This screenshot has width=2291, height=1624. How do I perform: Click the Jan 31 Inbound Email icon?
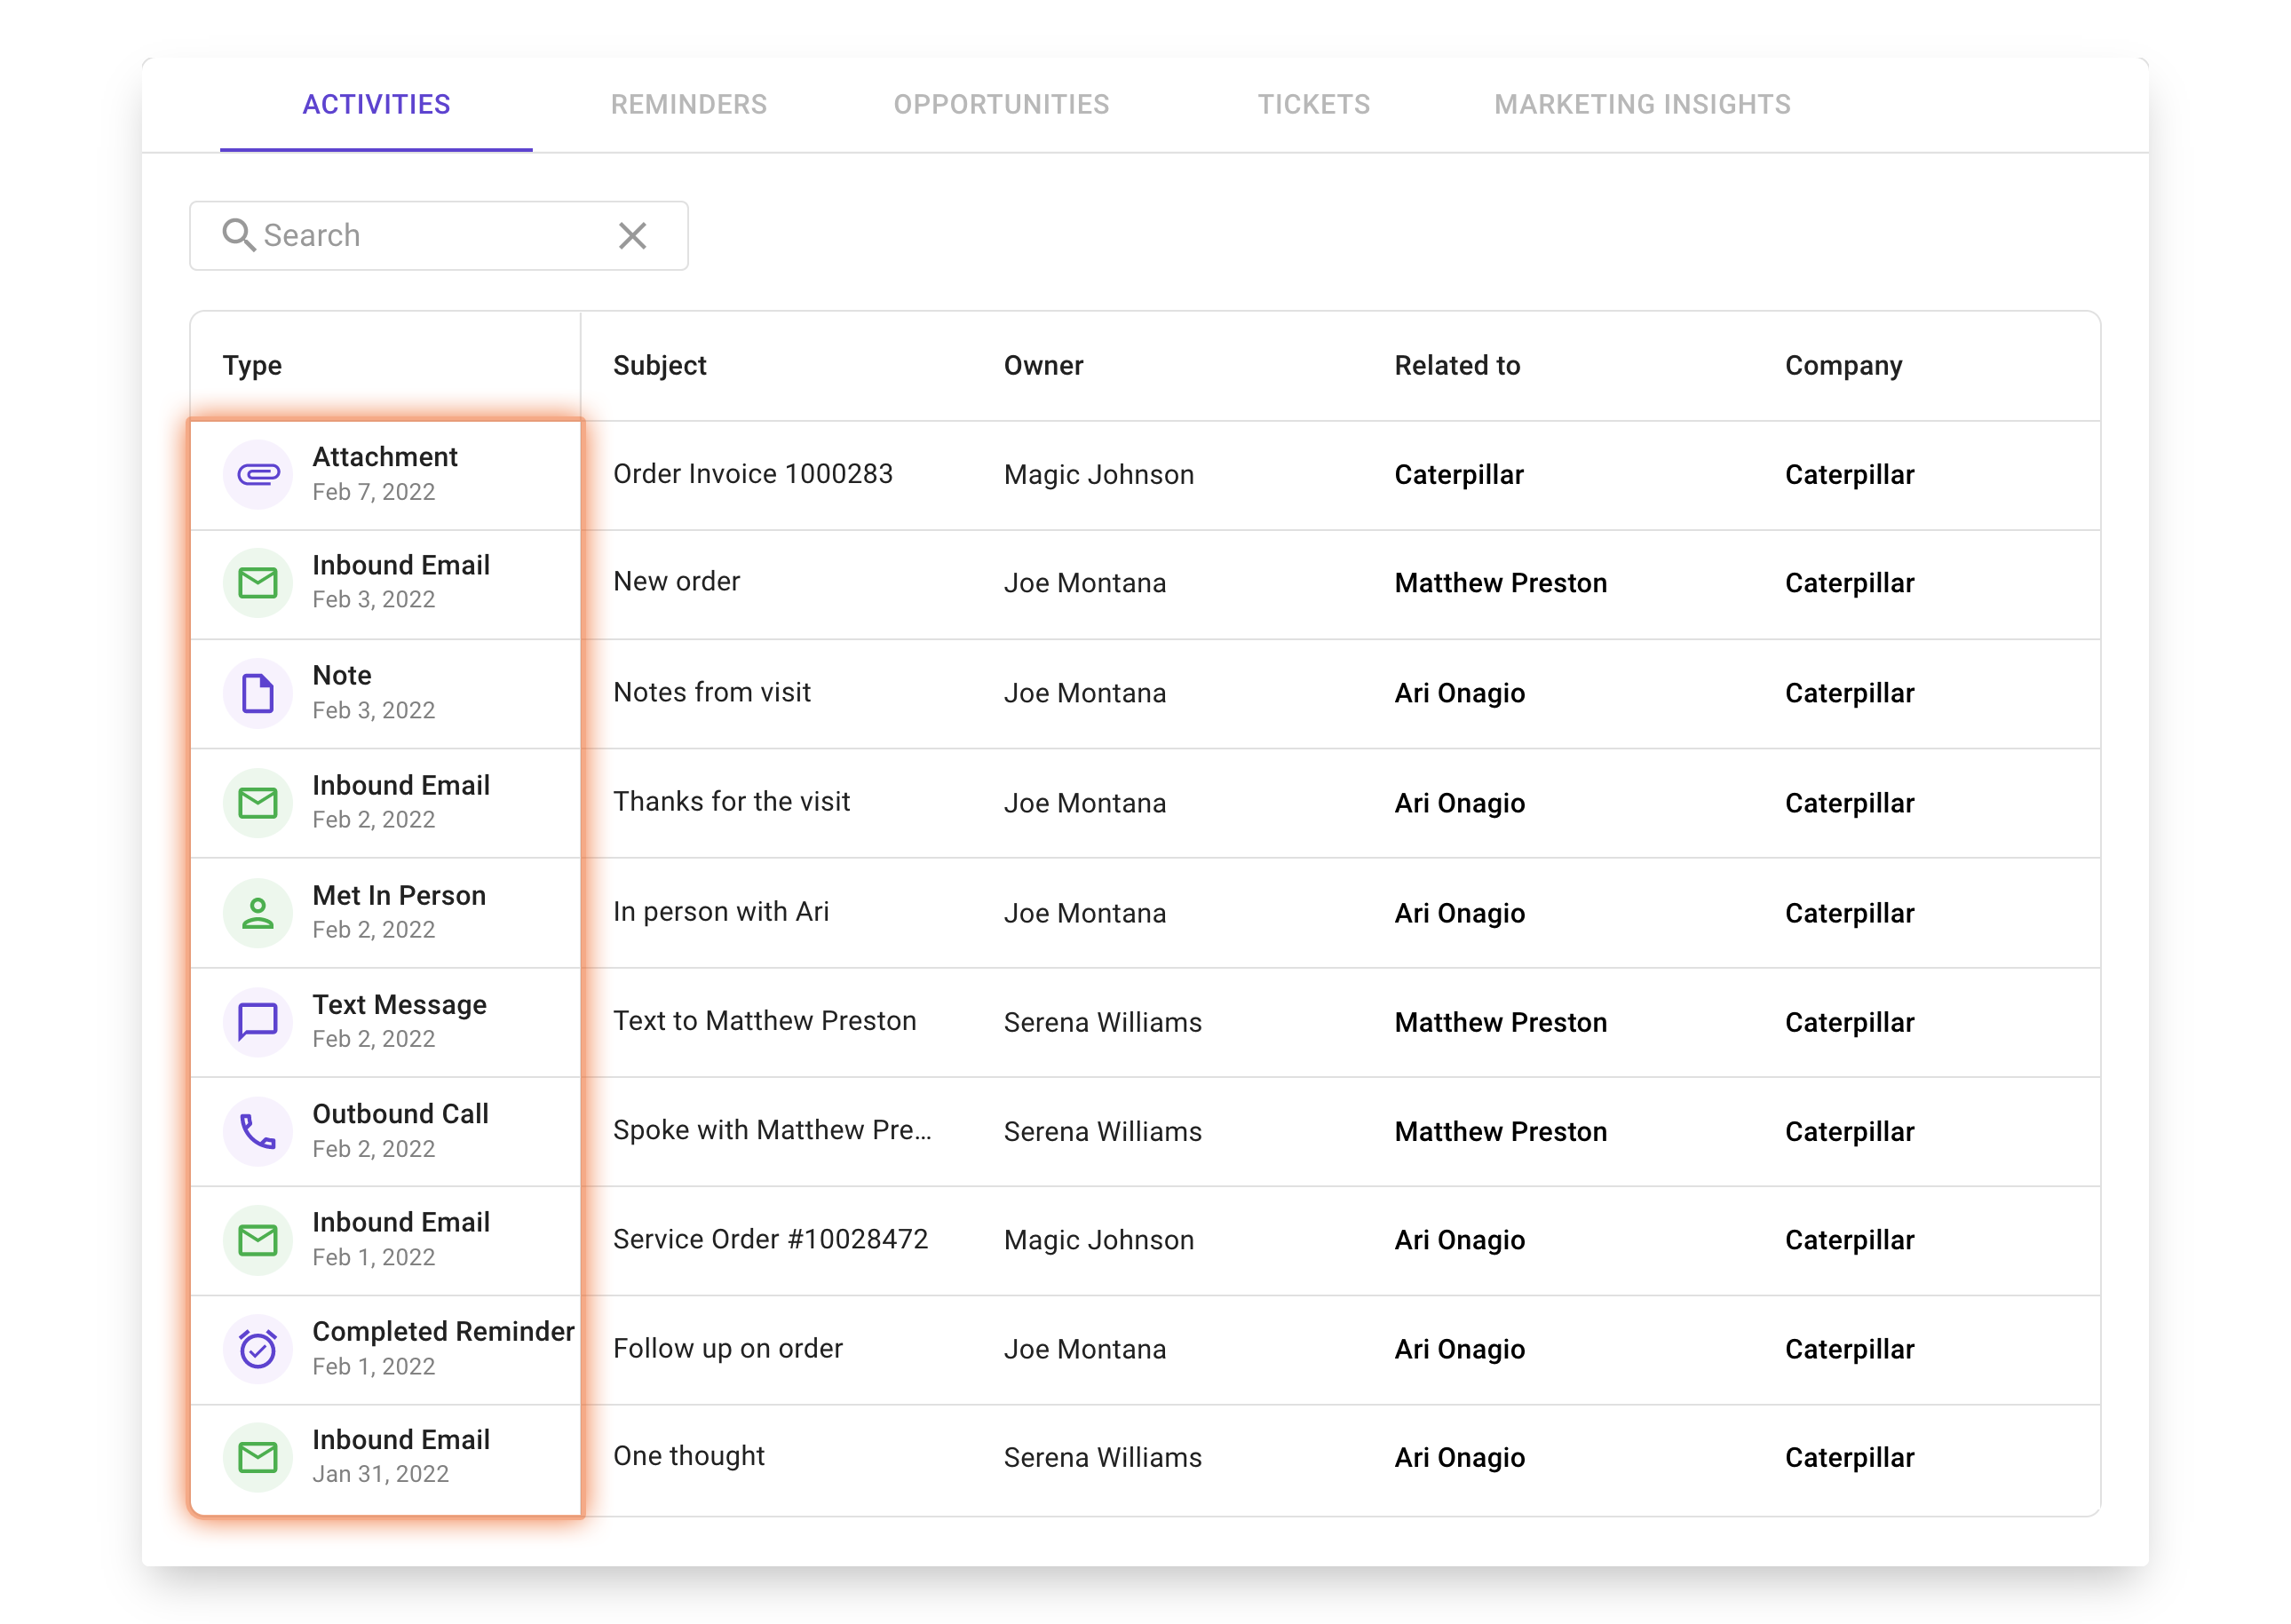(x=258, y=1457)
